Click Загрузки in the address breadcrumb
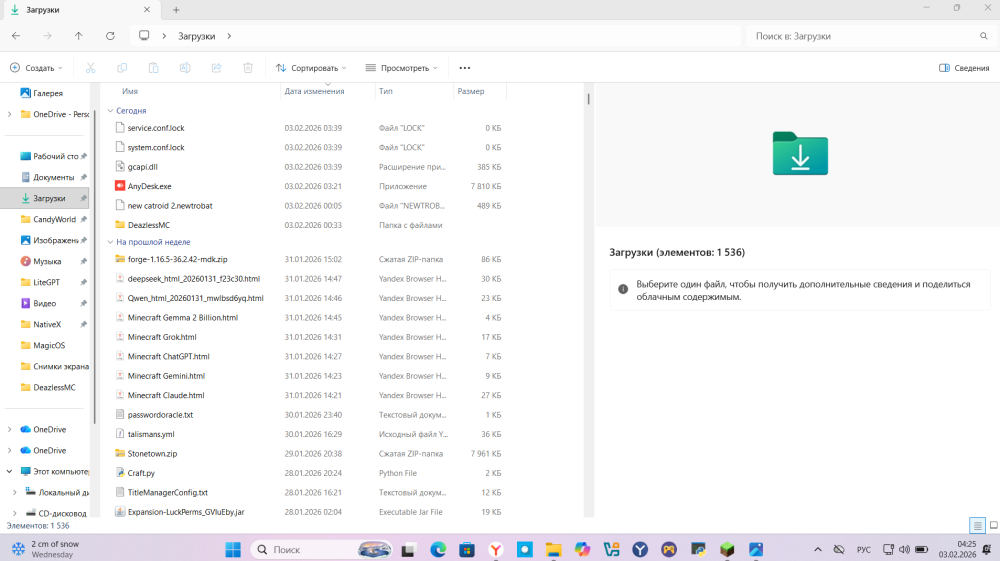The height and width of the screenshot is (561, 1000). (196, 36)
